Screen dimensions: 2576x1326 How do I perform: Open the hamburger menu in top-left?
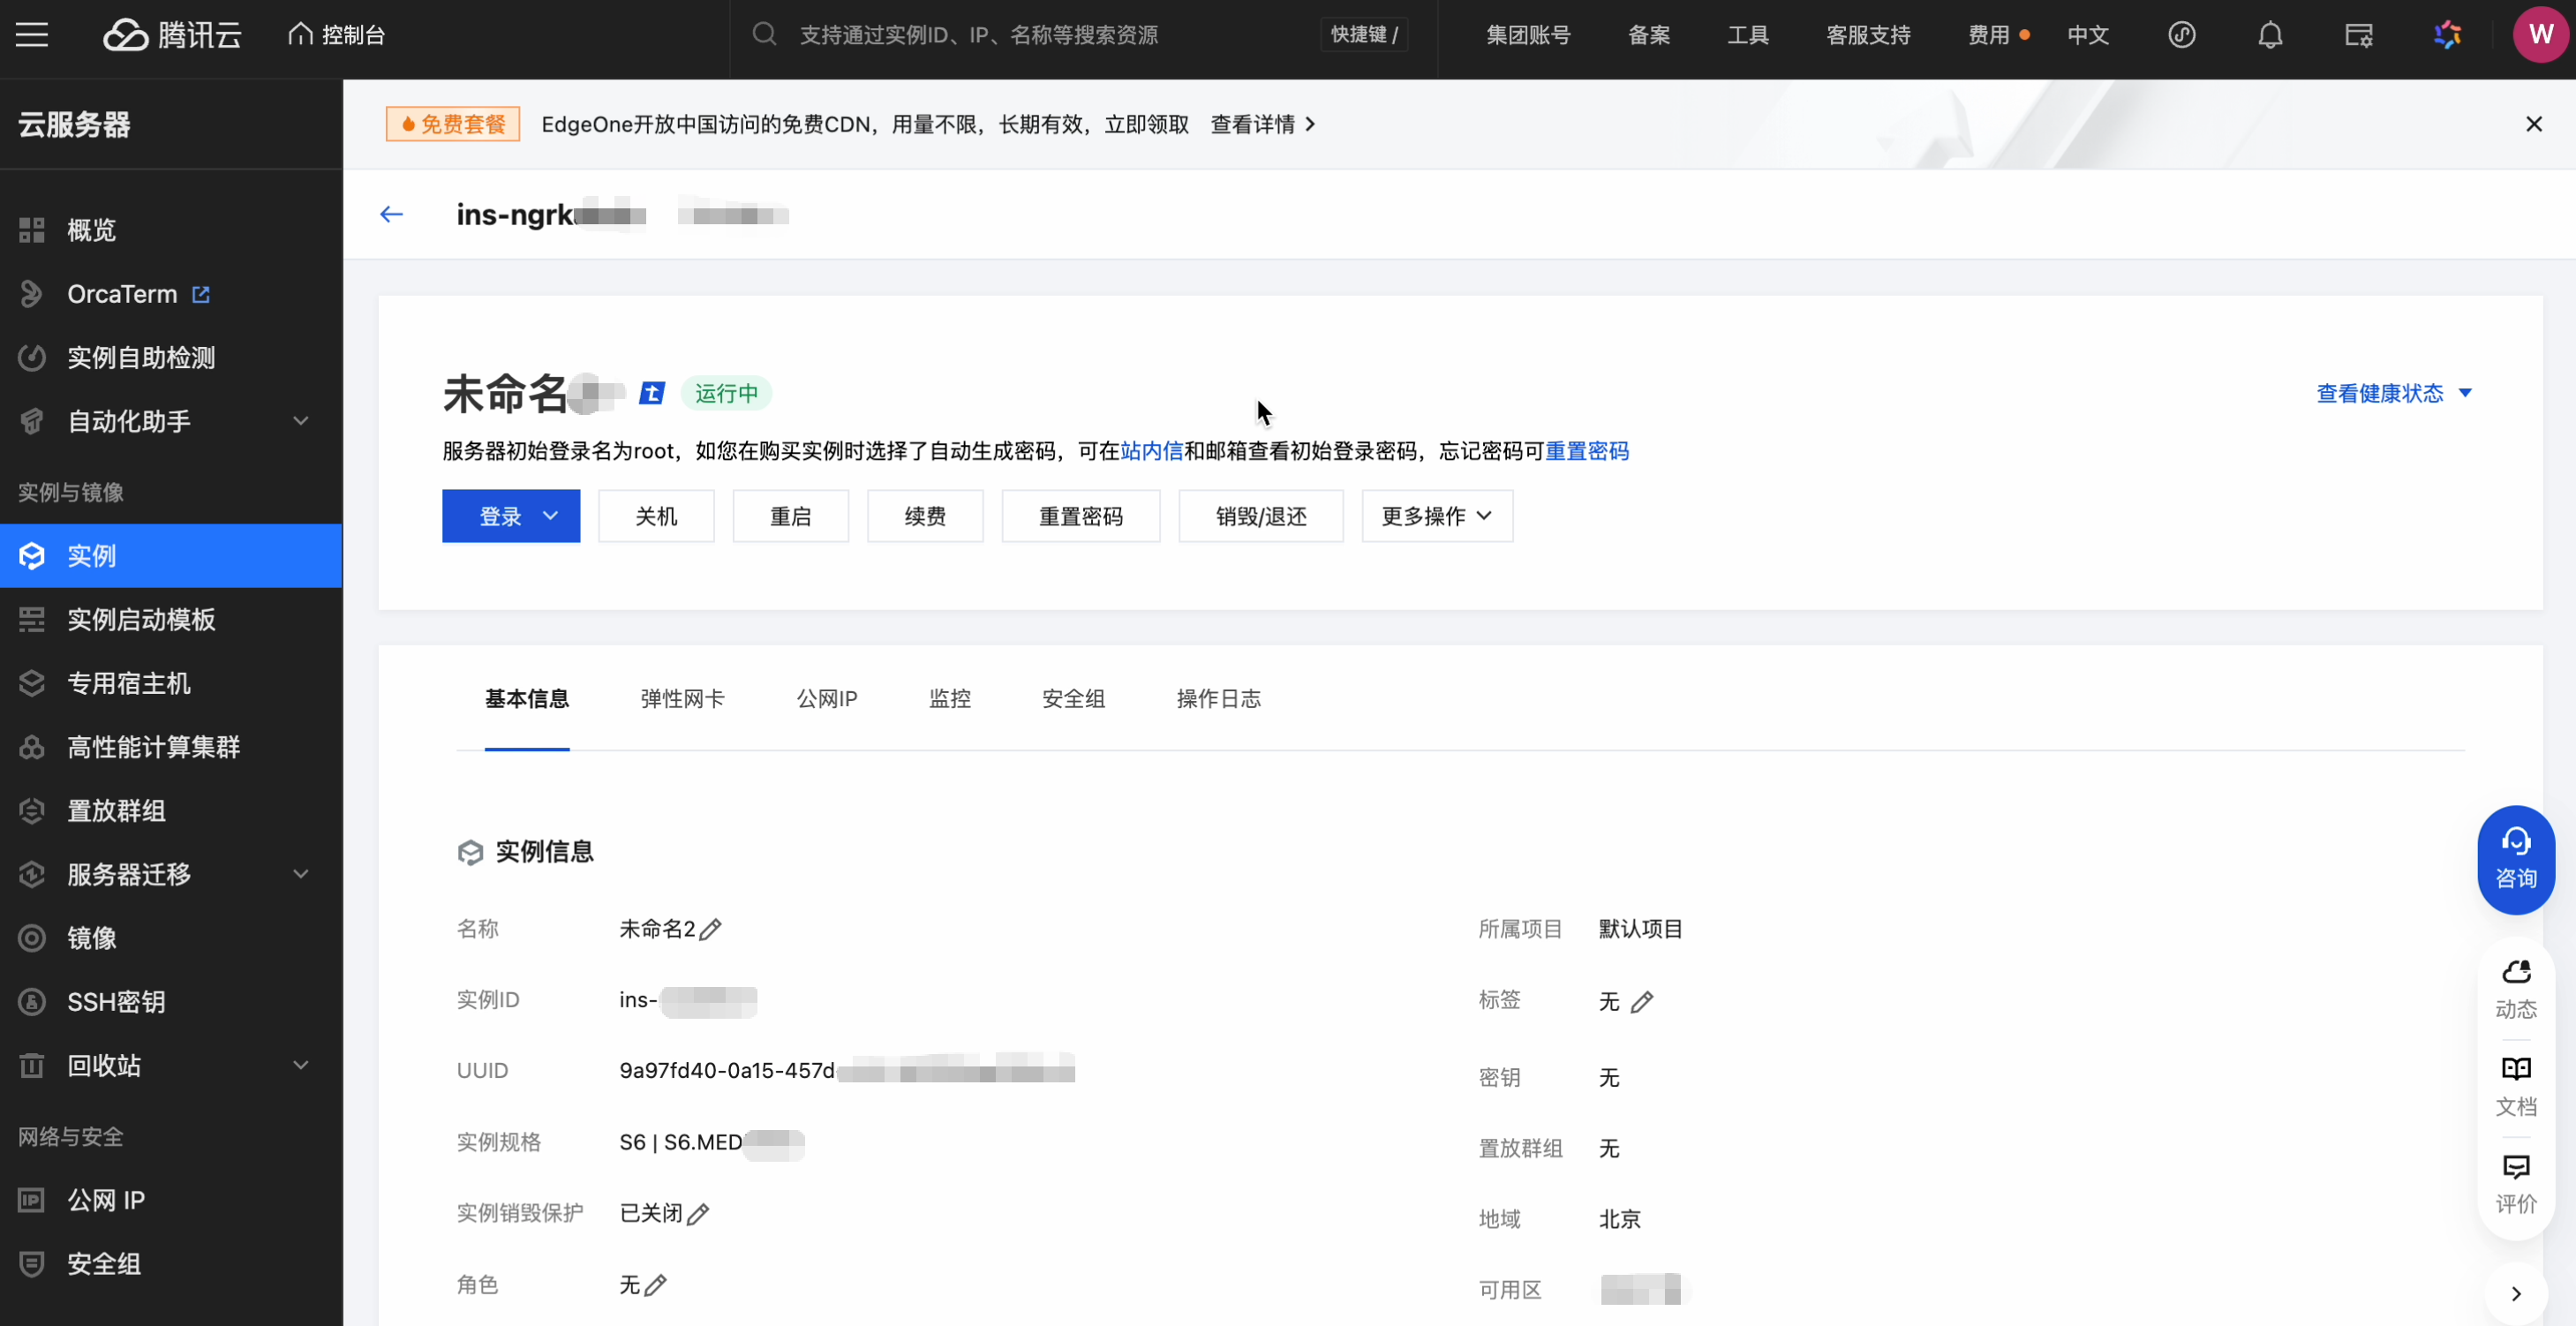tap(32, 35)
